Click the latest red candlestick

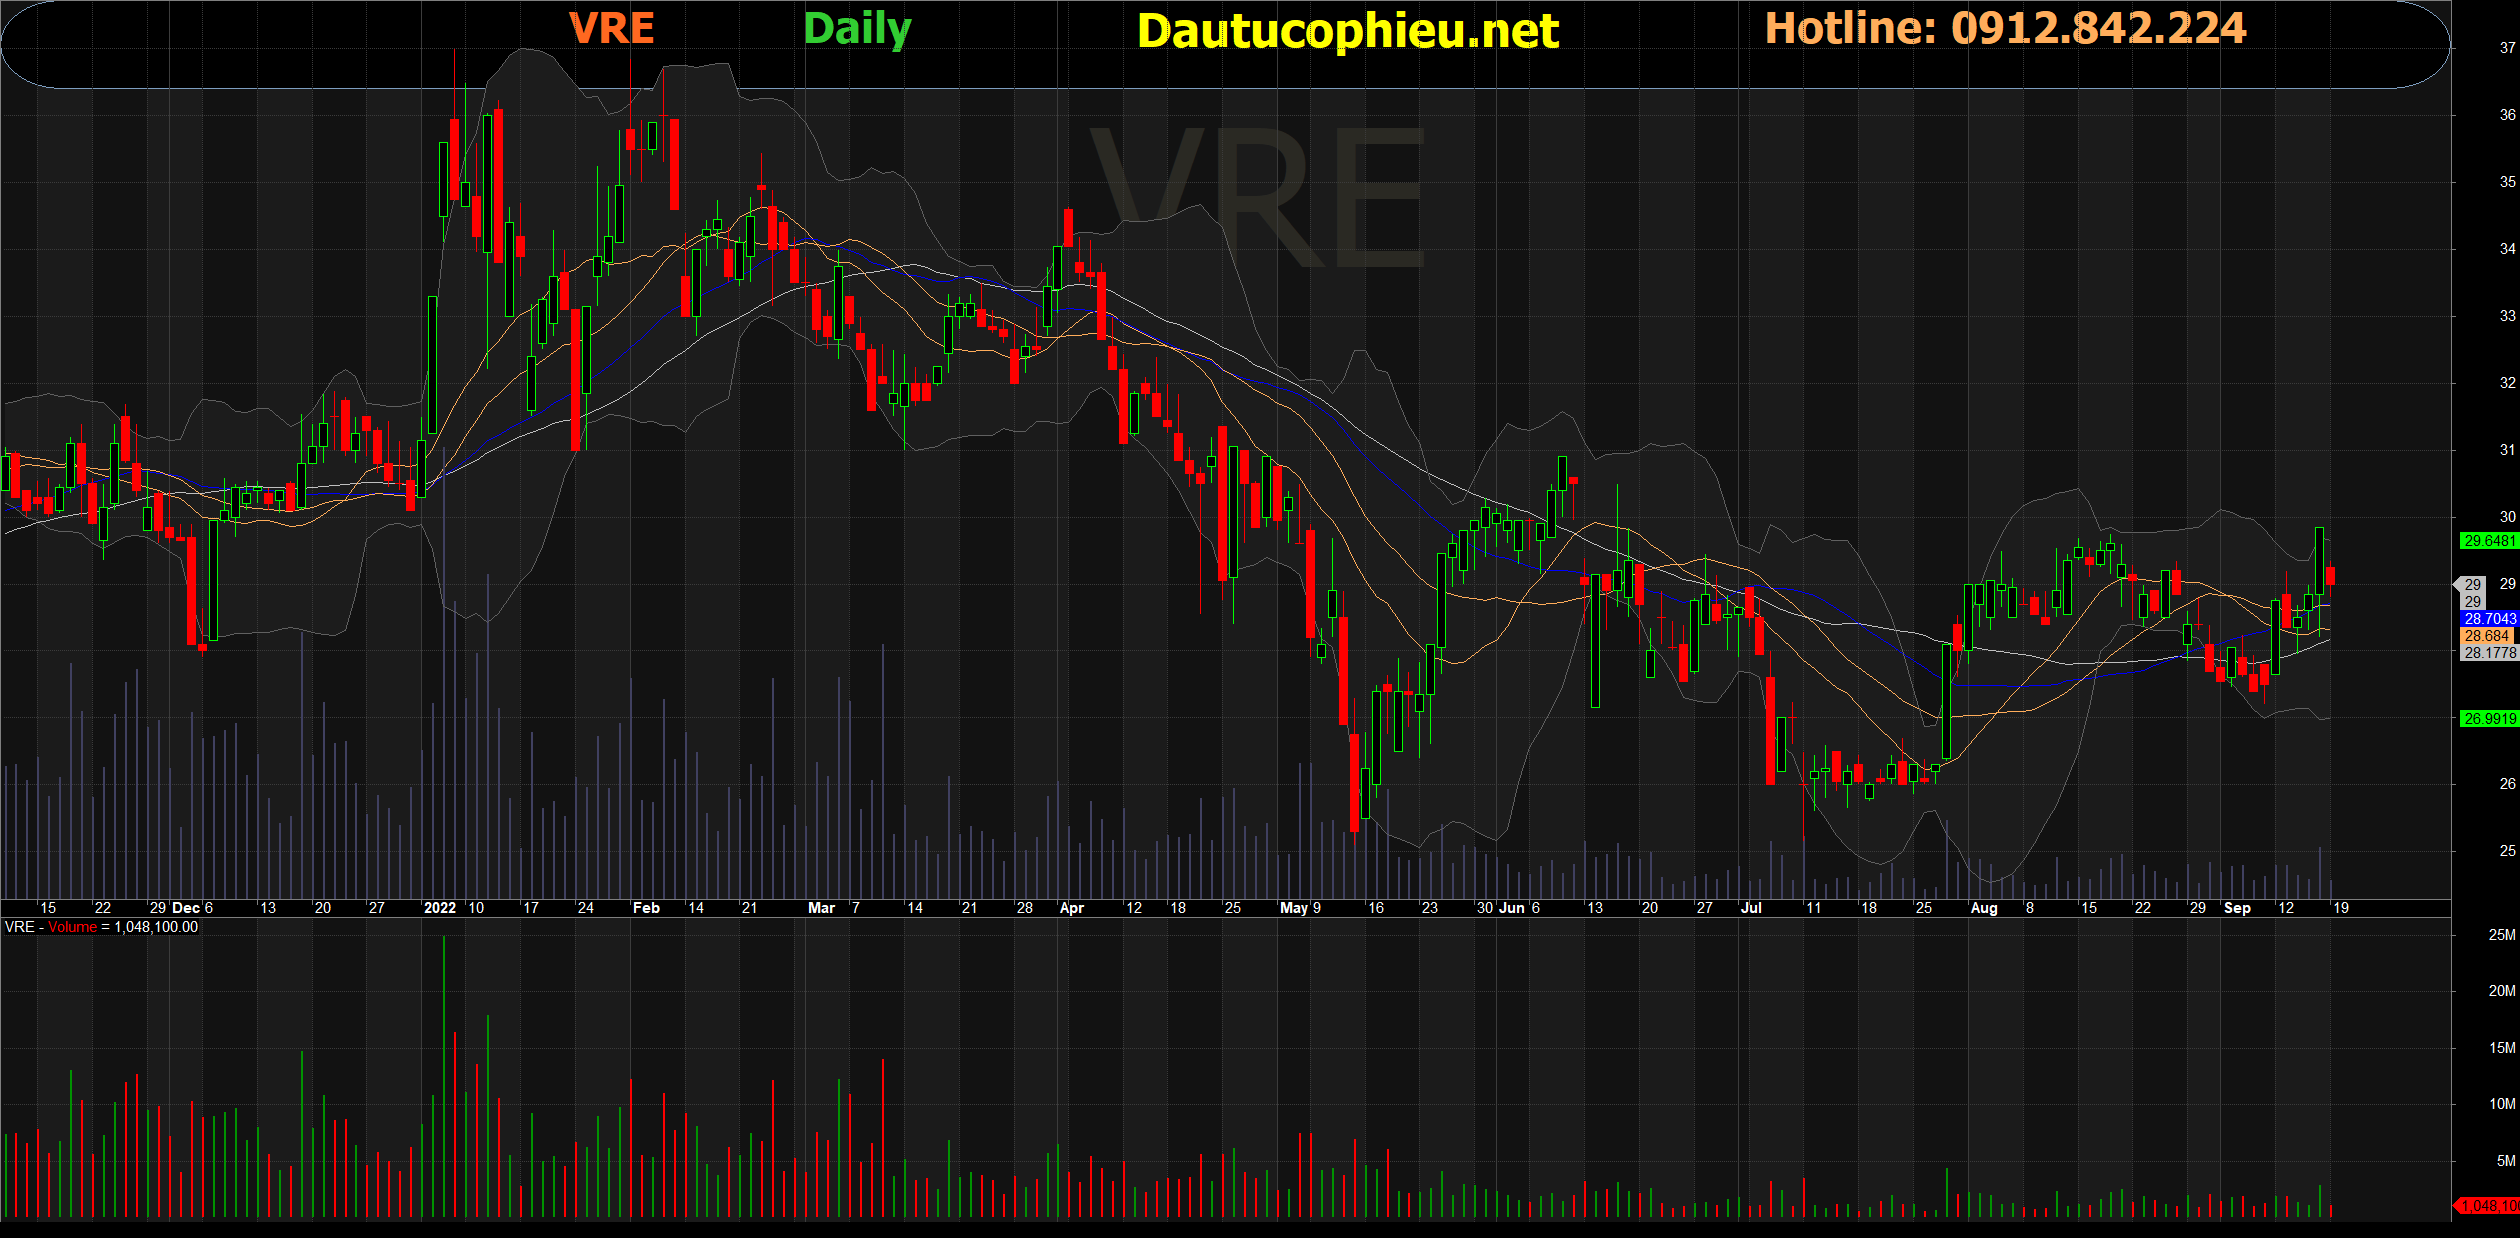tap(2330, 575)
